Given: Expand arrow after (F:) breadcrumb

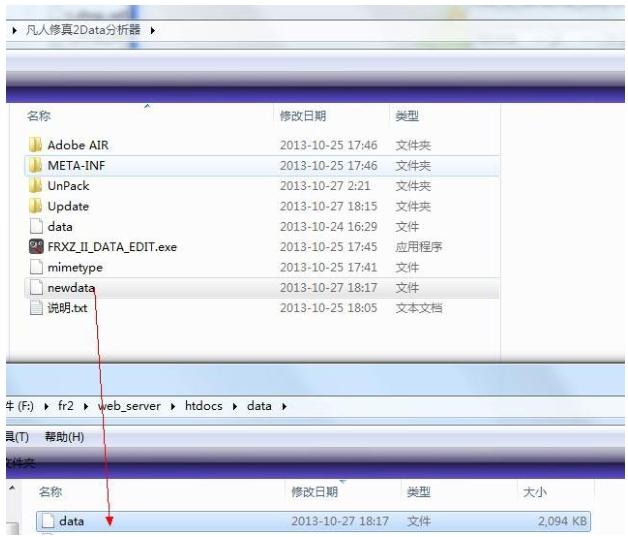Looking at the screenshot, I should (x=46, y=406).
